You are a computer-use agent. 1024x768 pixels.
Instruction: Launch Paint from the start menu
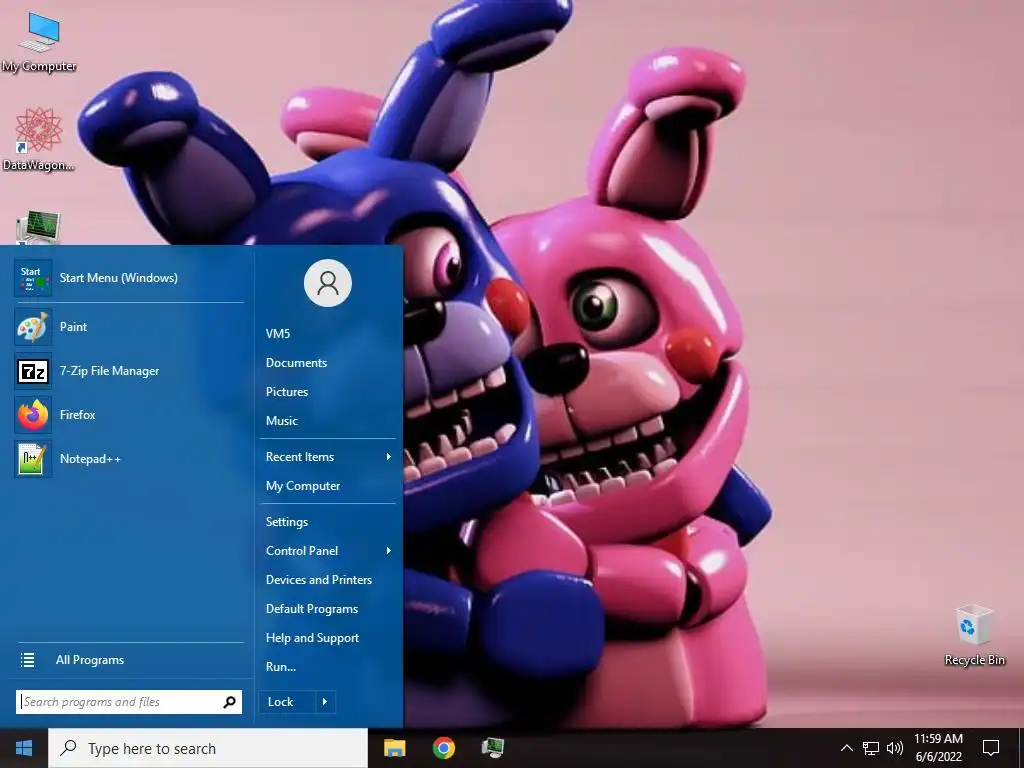129,327
